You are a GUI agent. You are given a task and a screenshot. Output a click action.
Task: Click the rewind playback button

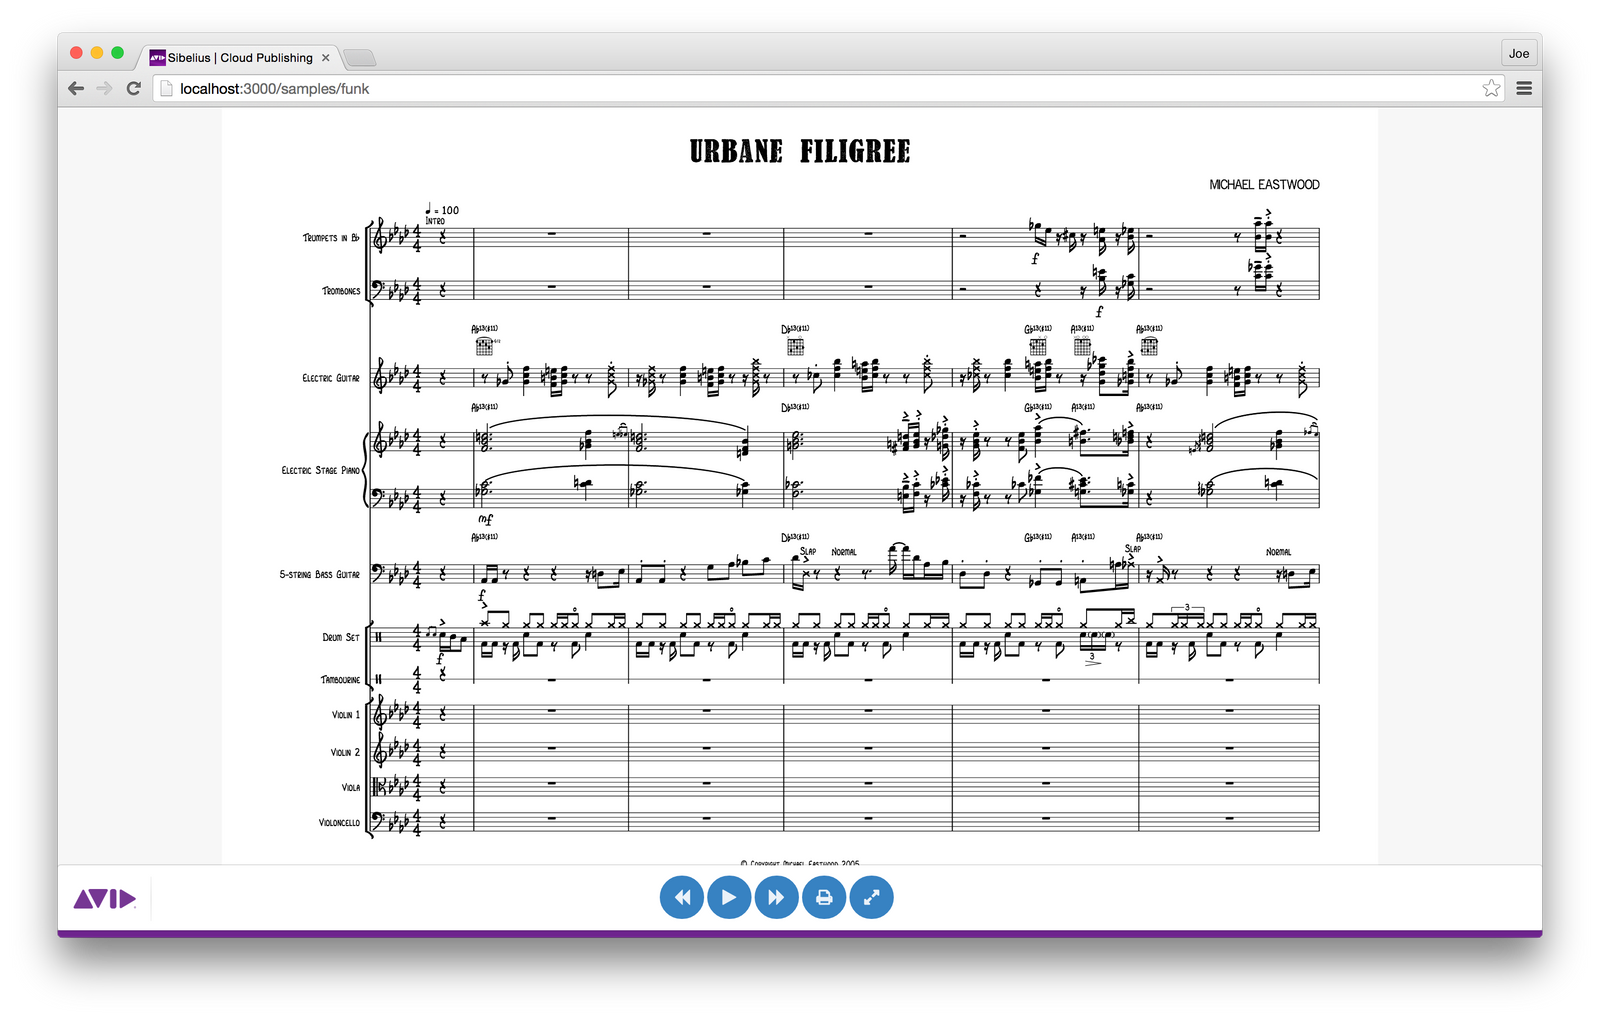(x=682, y=897)
